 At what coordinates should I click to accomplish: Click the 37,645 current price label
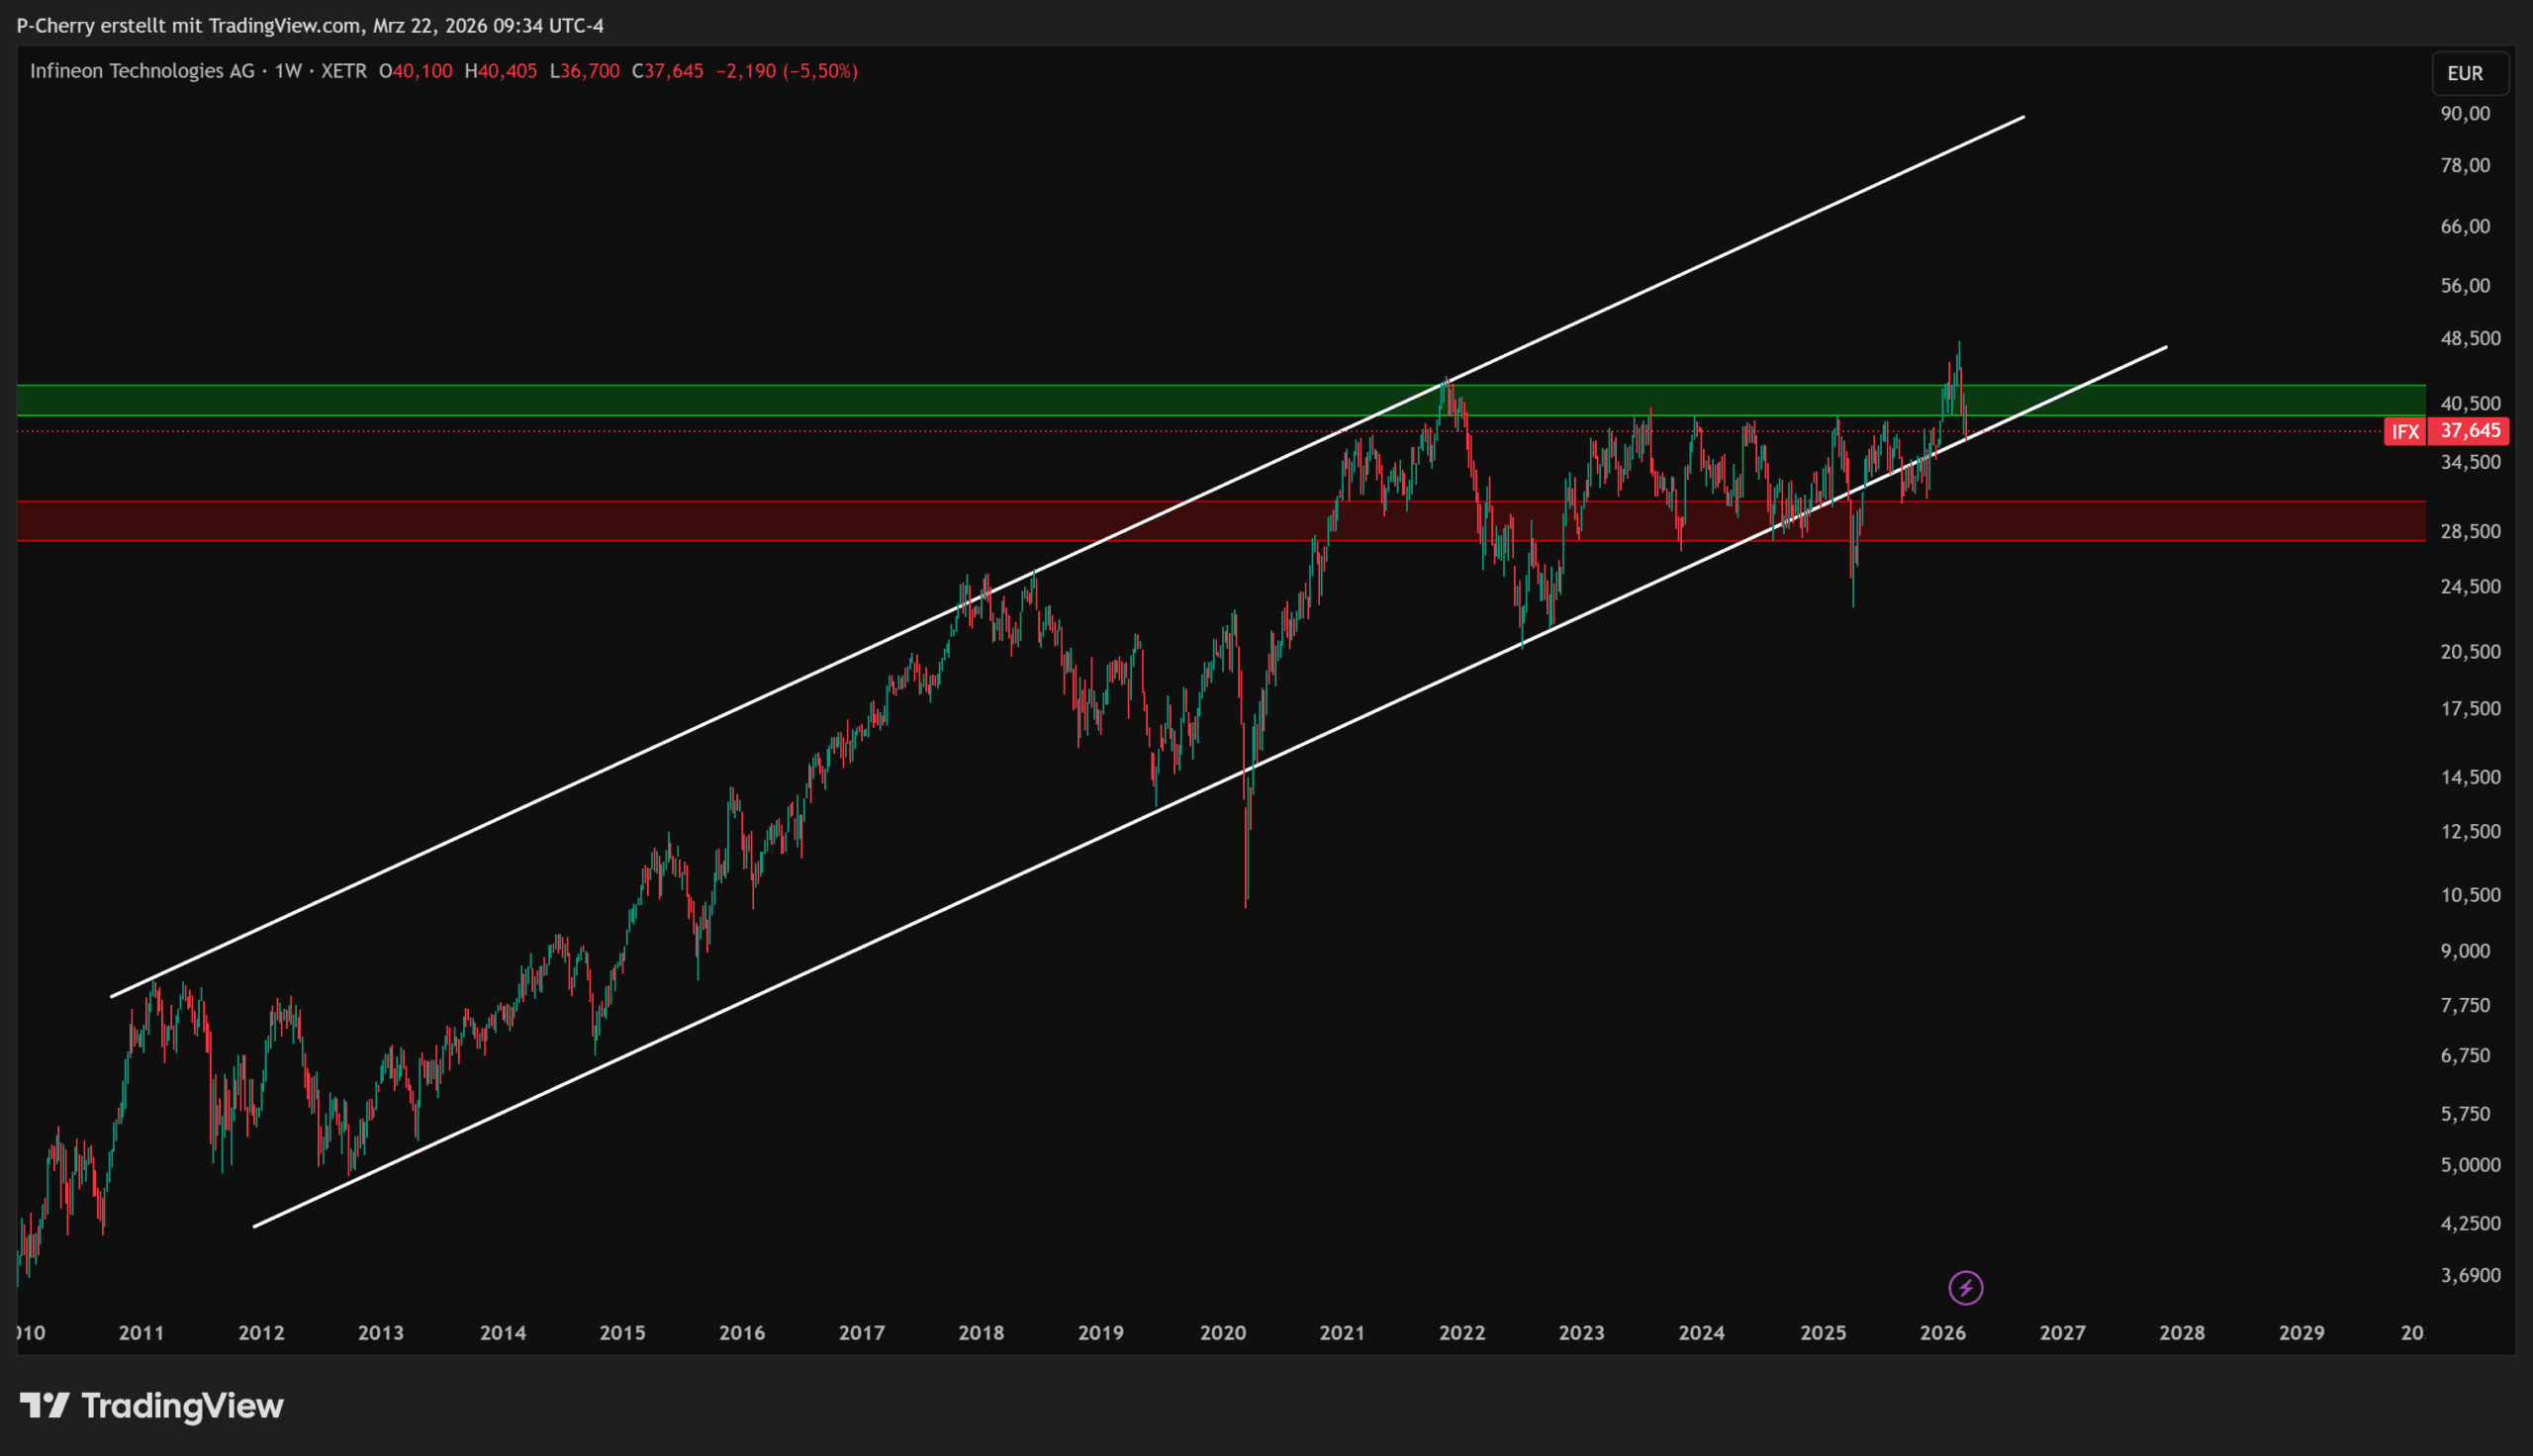tap(2469, 431)
